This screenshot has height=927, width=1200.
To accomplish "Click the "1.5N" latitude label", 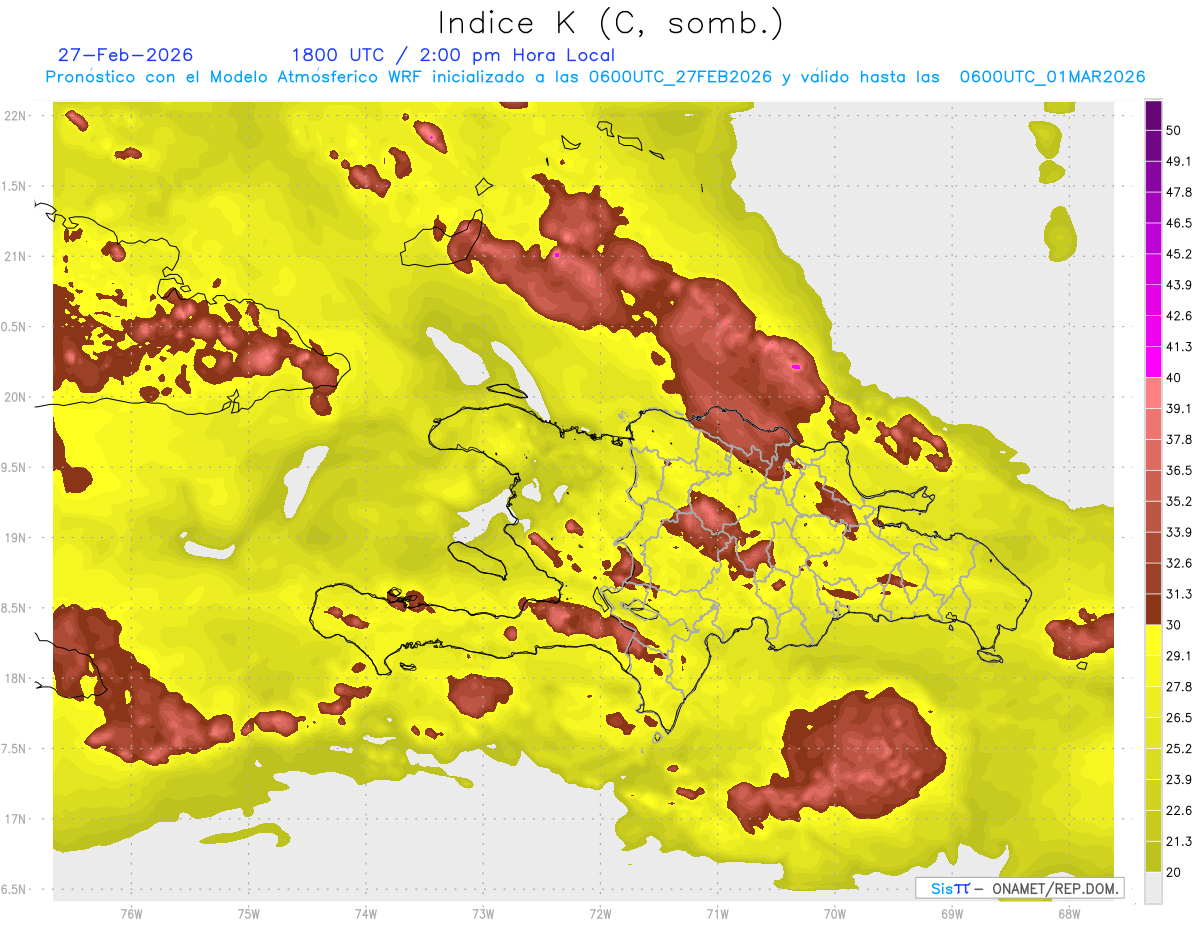I will 15,187.
